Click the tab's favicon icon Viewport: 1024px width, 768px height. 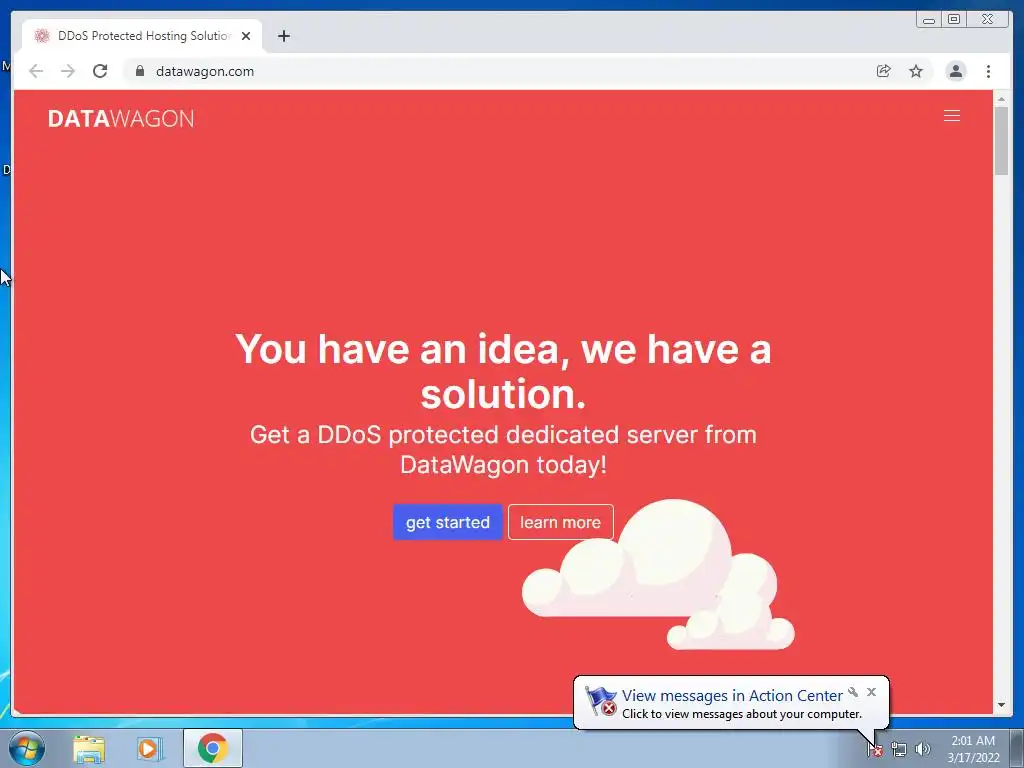42,36
